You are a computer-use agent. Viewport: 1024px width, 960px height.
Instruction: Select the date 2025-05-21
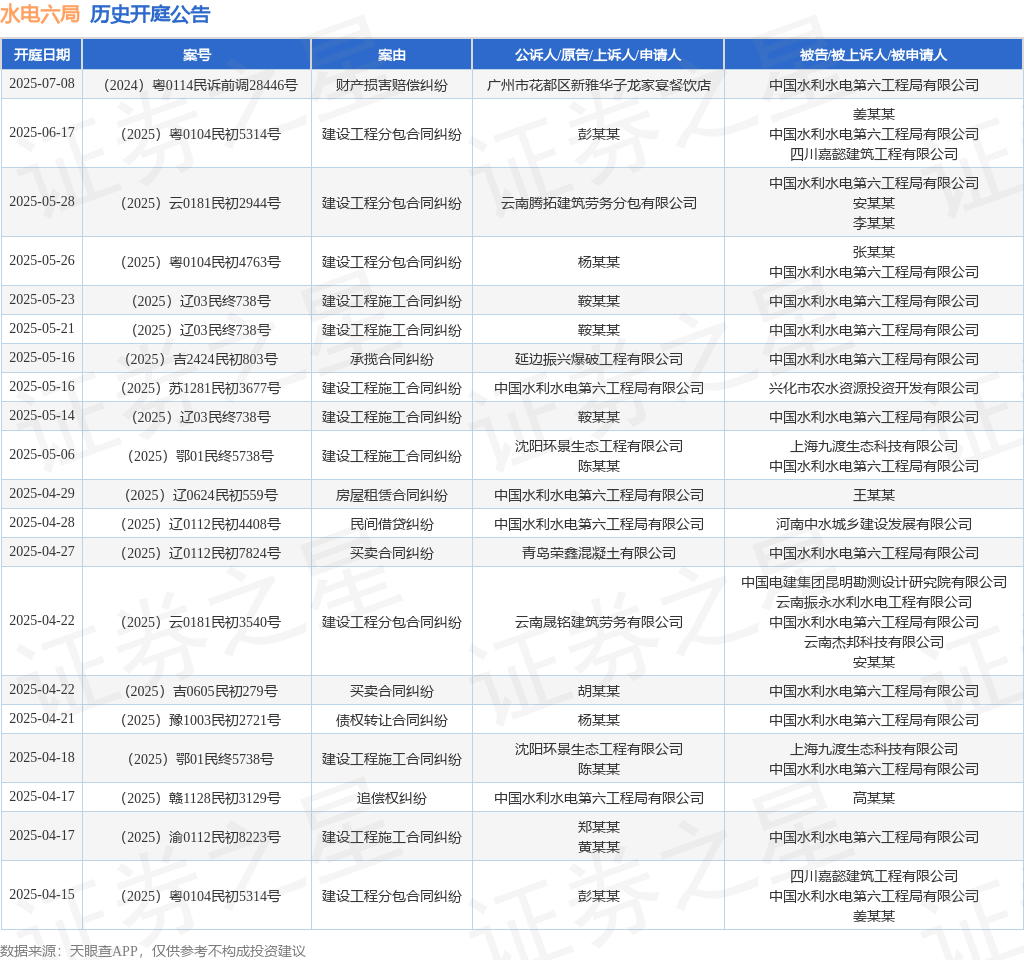[42, 328]
